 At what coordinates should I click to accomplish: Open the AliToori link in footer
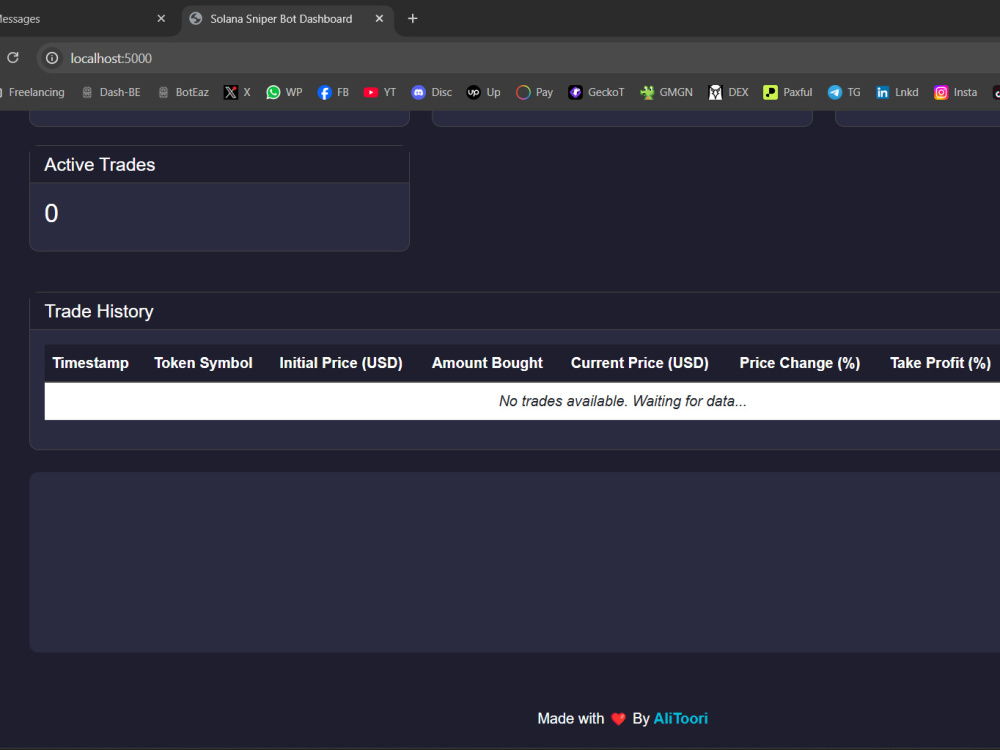(x=680, y=719)
